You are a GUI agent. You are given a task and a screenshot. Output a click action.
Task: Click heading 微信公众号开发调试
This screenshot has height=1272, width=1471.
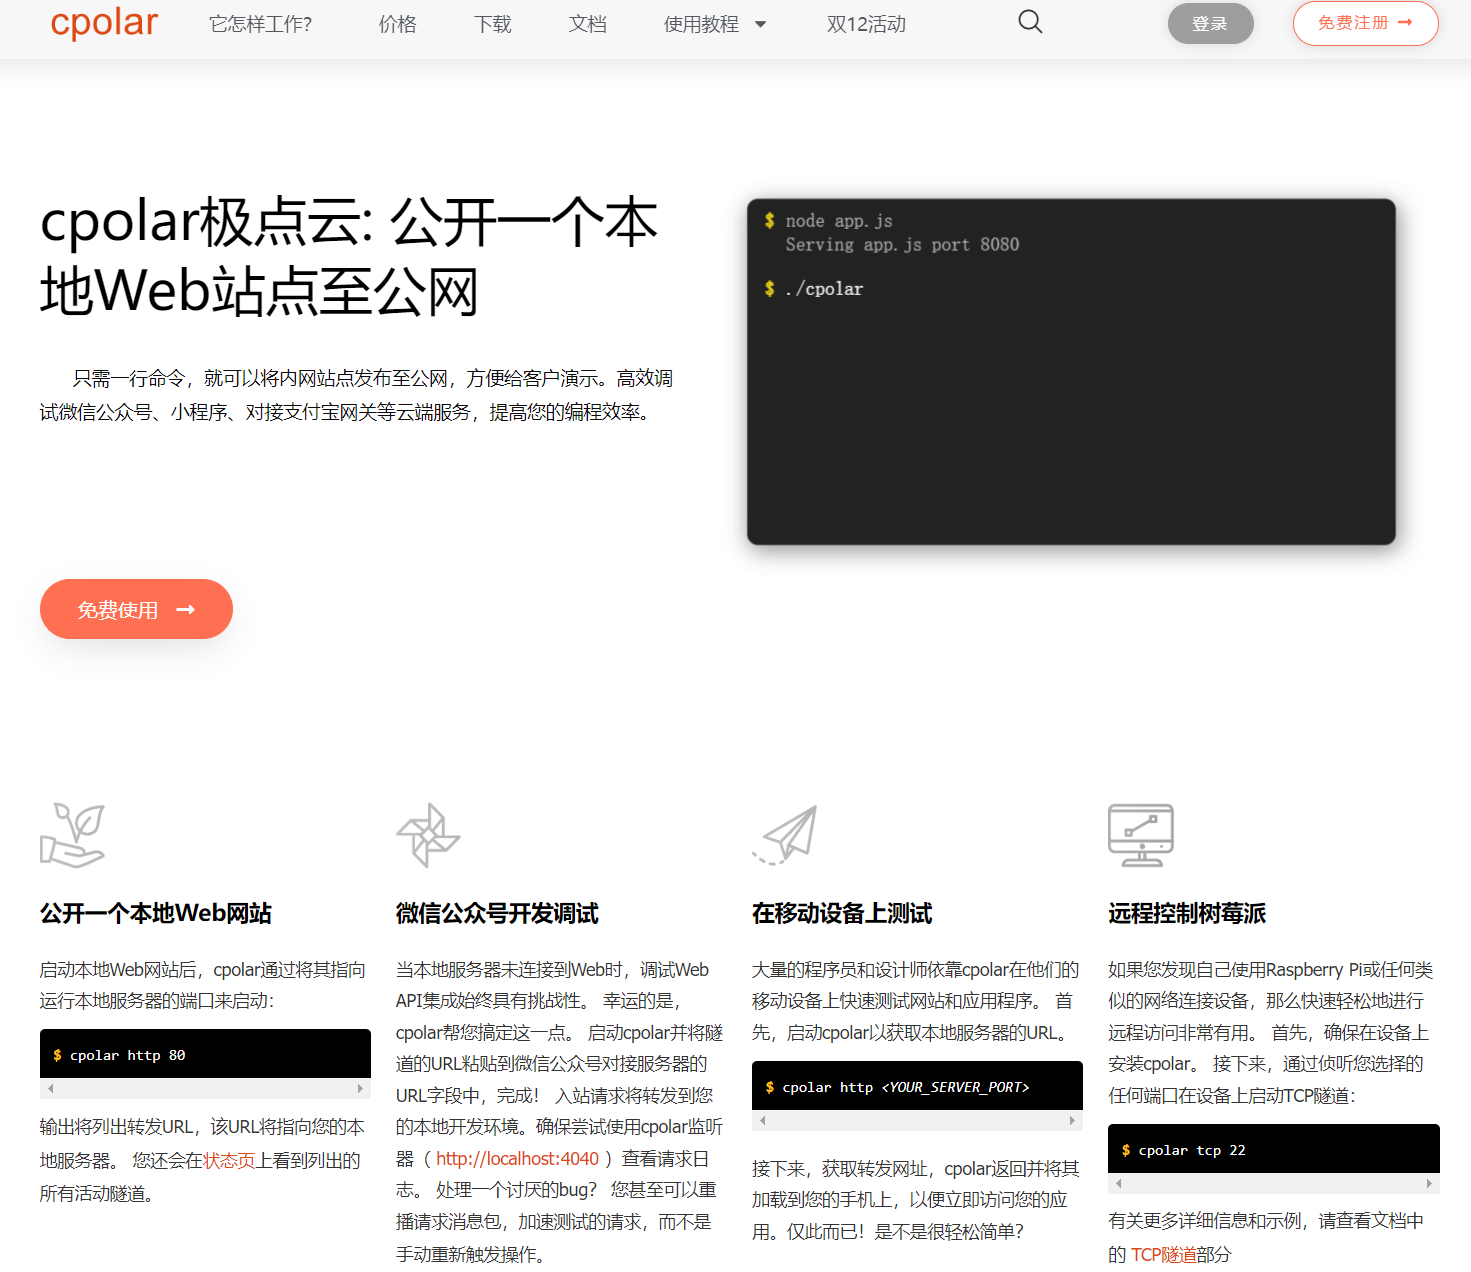click(x=497, y=913)
